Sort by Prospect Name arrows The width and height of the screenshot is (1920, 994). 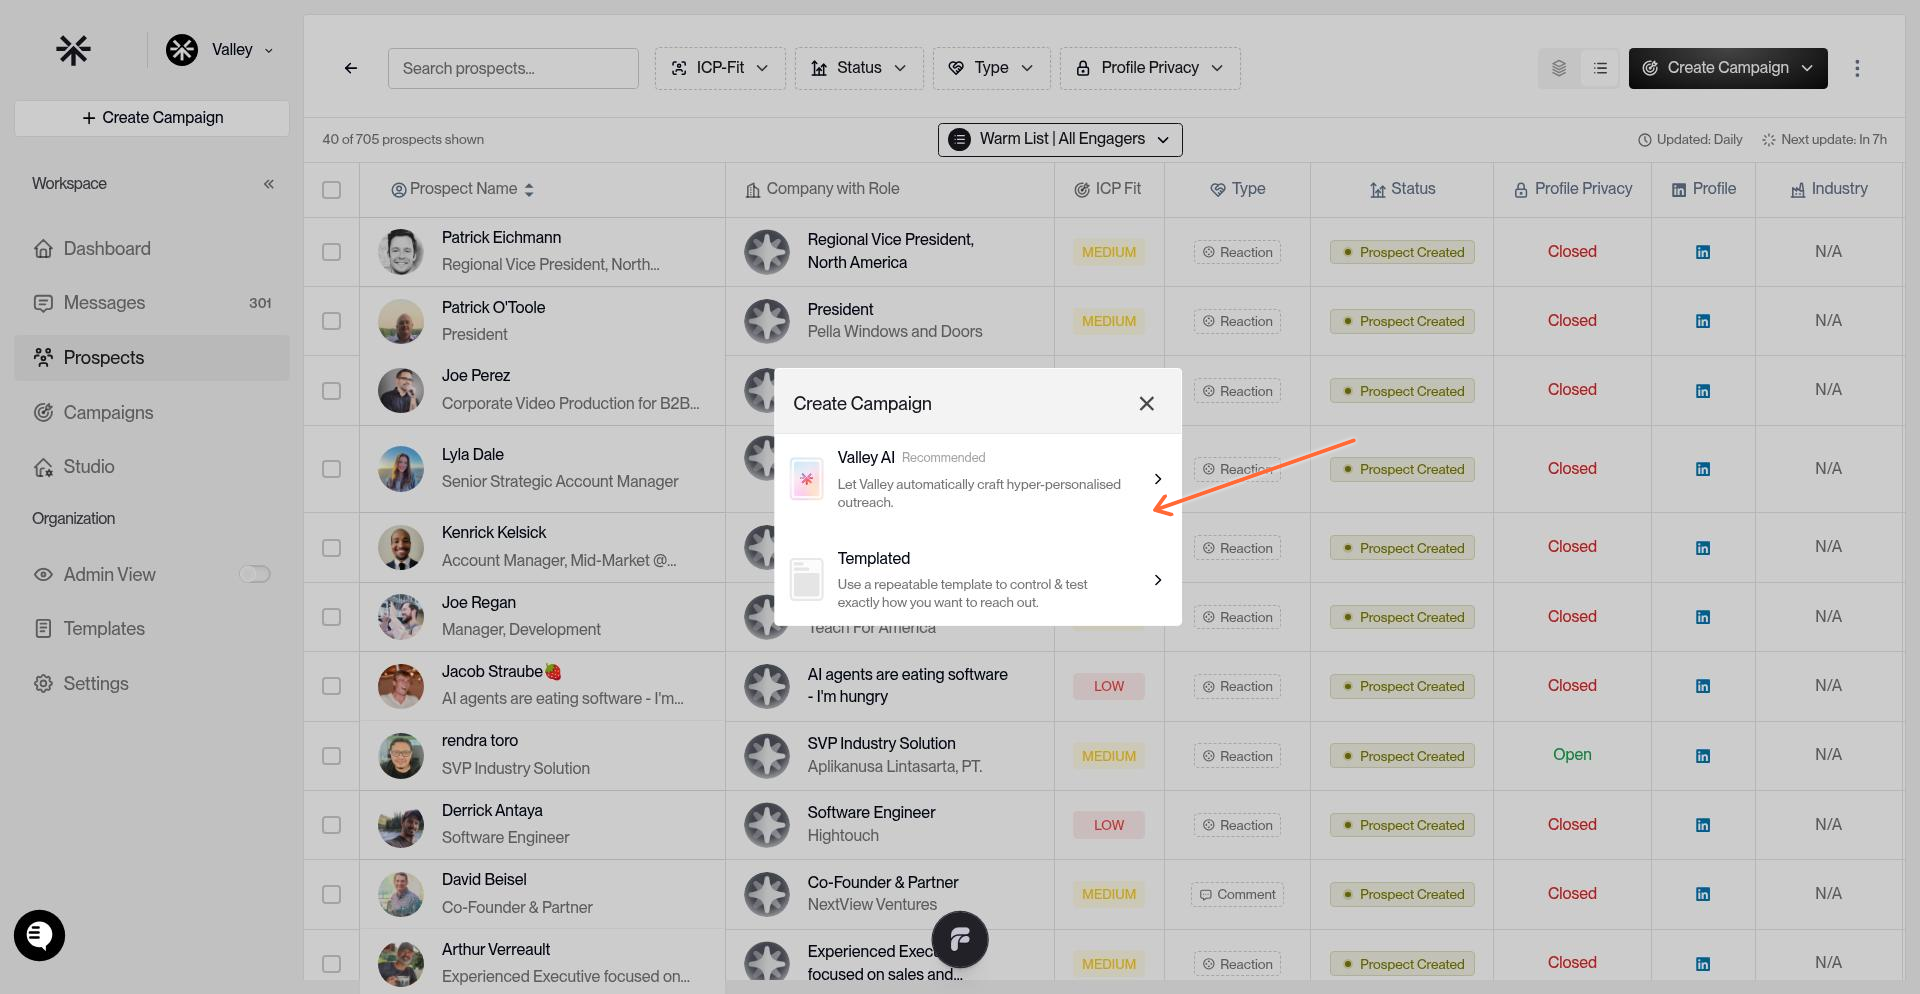tap(529, 189)
